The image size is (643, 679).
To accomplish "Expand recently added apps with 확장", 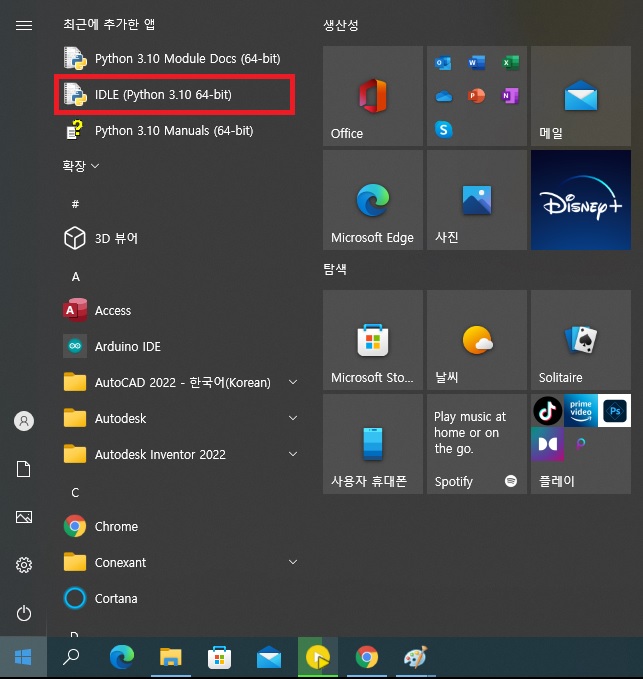I will click(81, 166).
